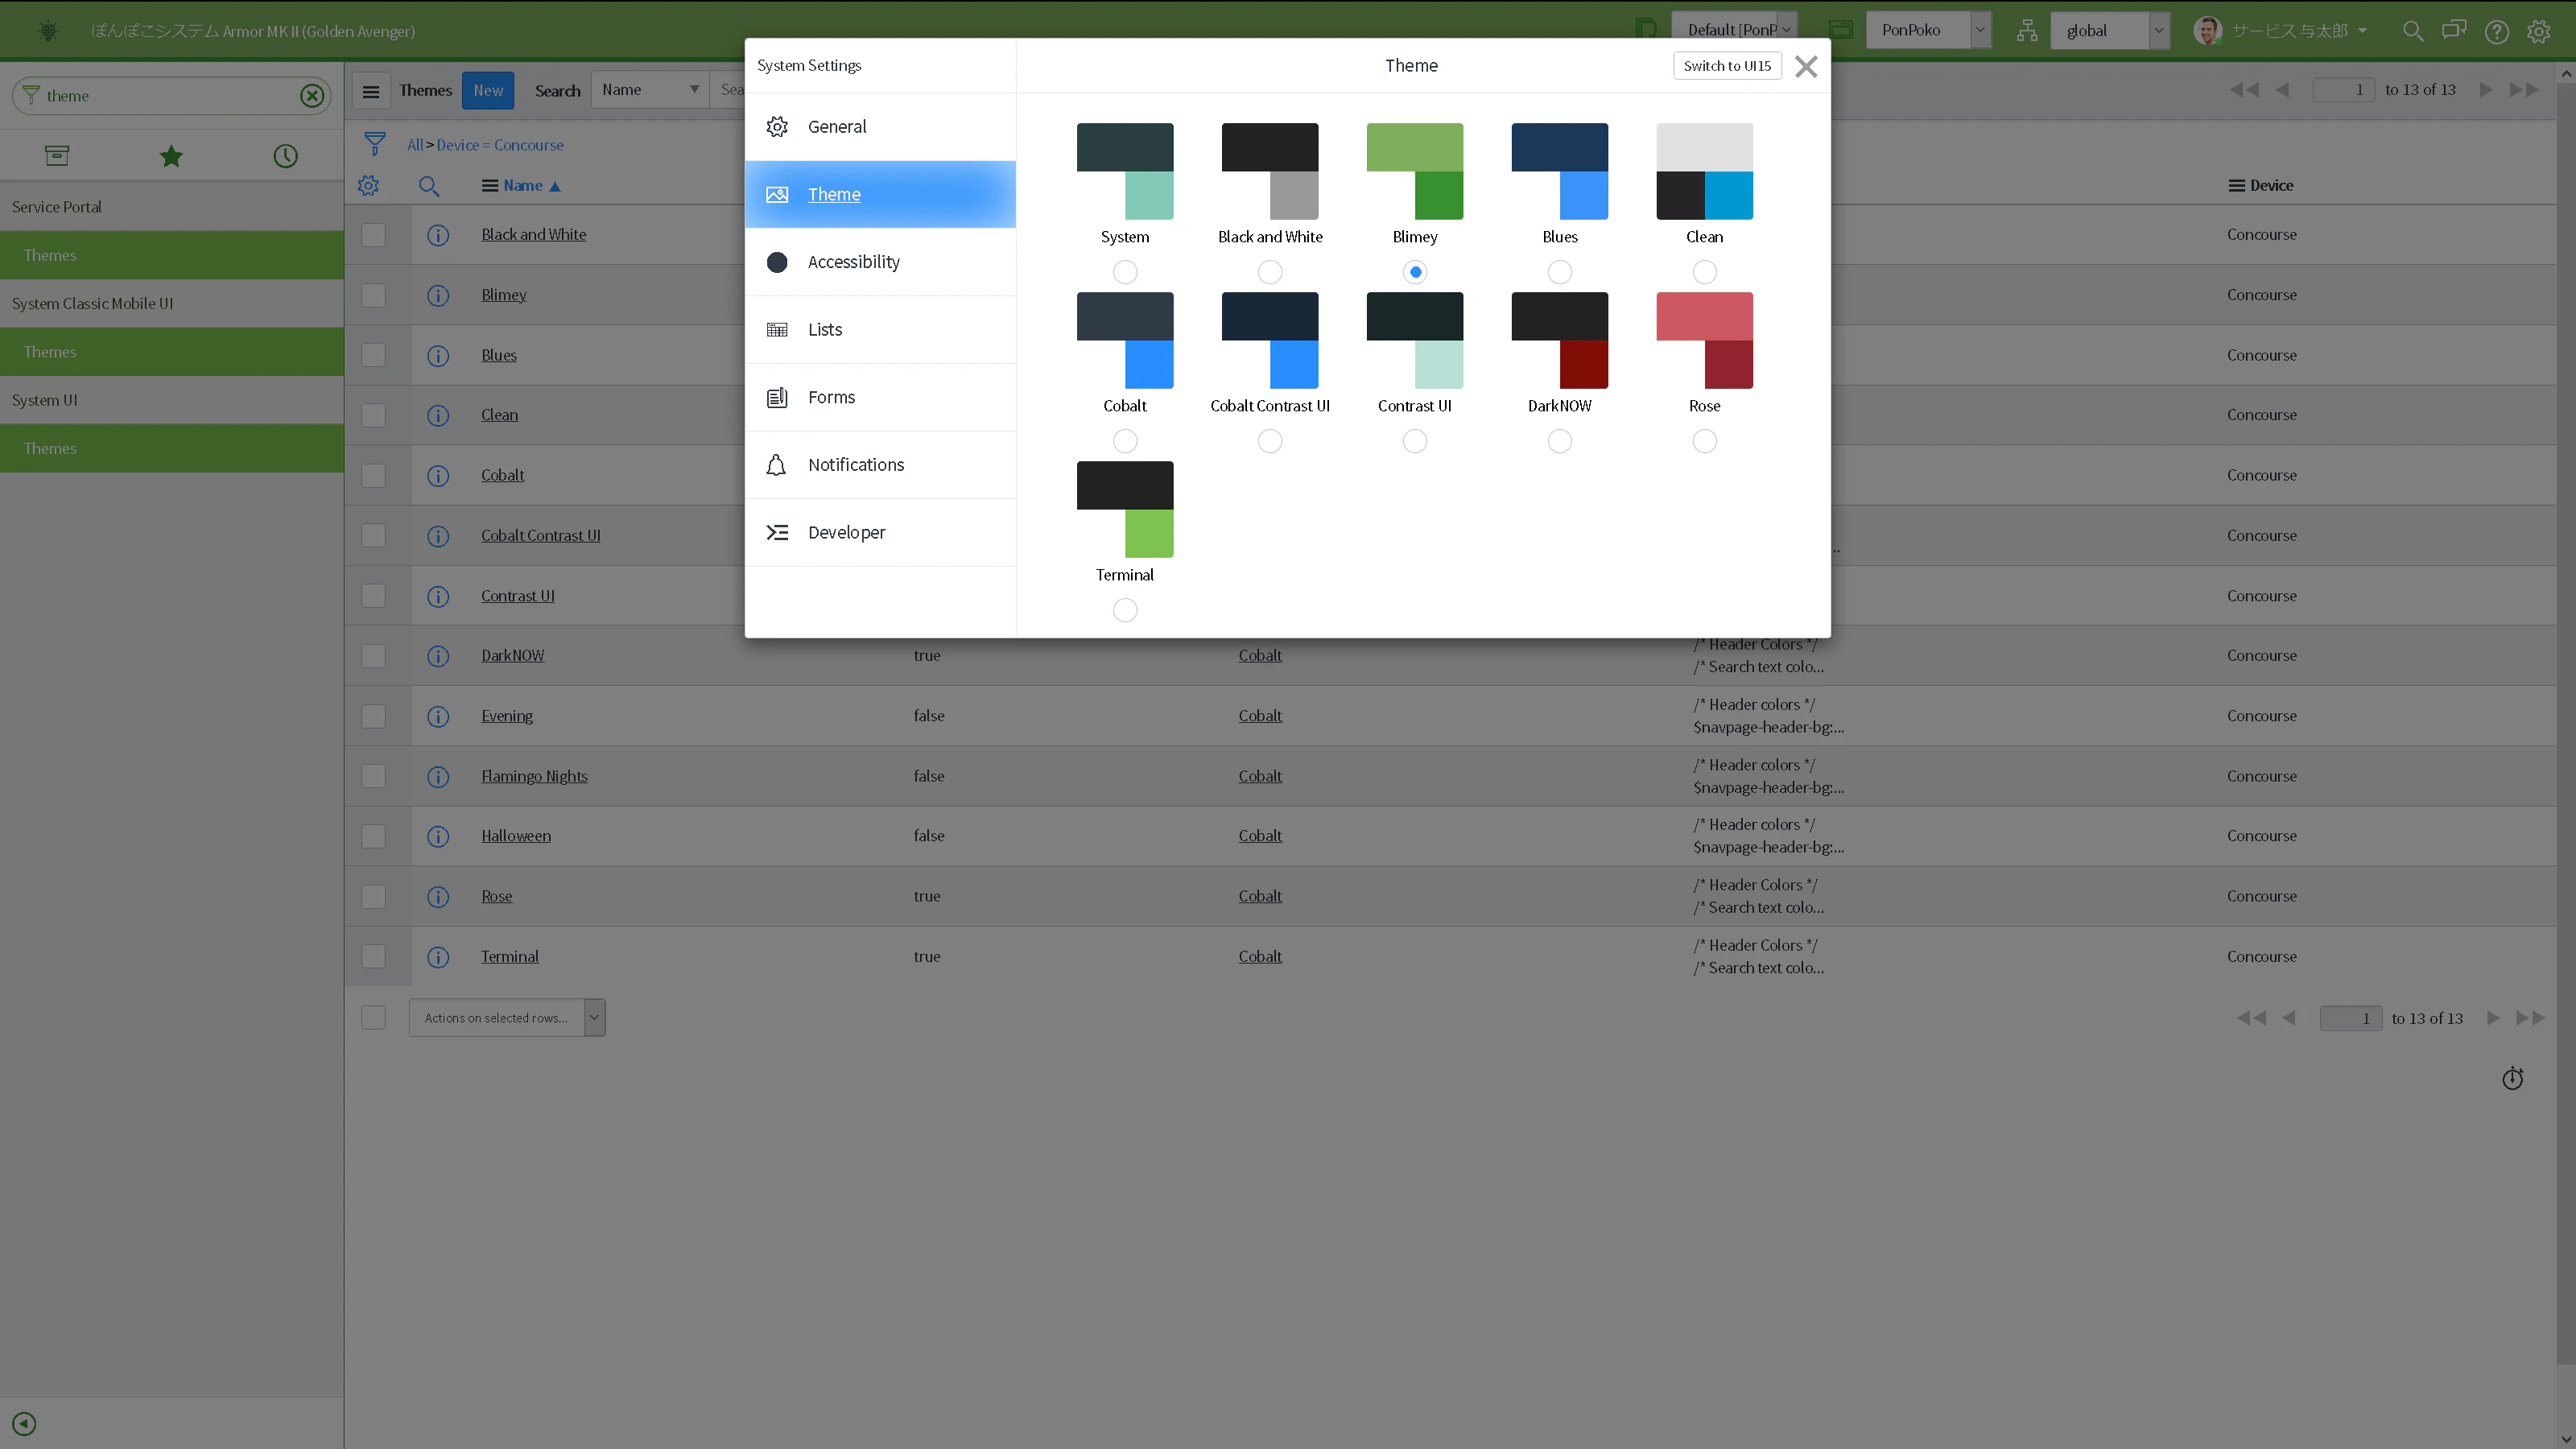This screenshot has width=2576, height=1449.
Task: Go to last page arrow at bottom
Action: (x=2531, y=1018)
